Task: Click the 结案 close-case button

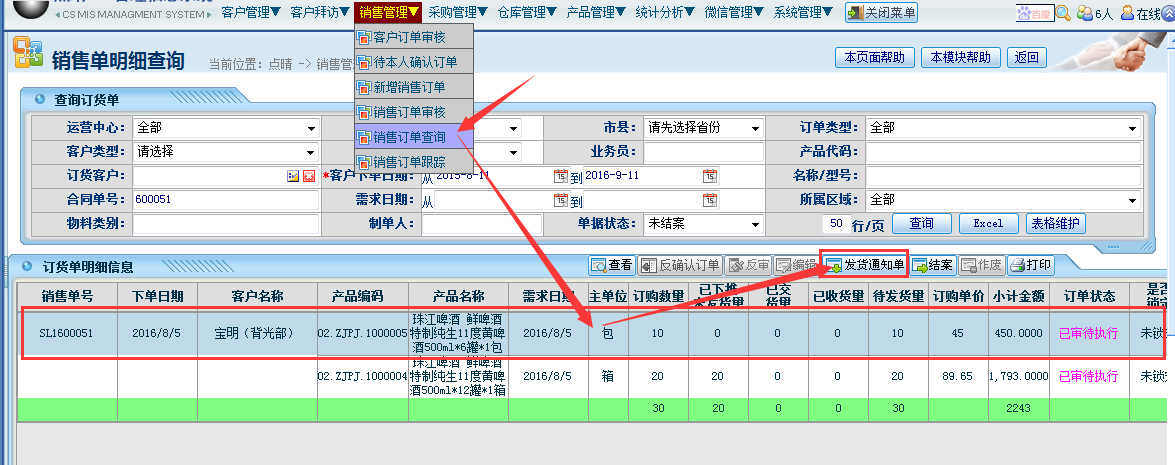Action: (932, 266)
